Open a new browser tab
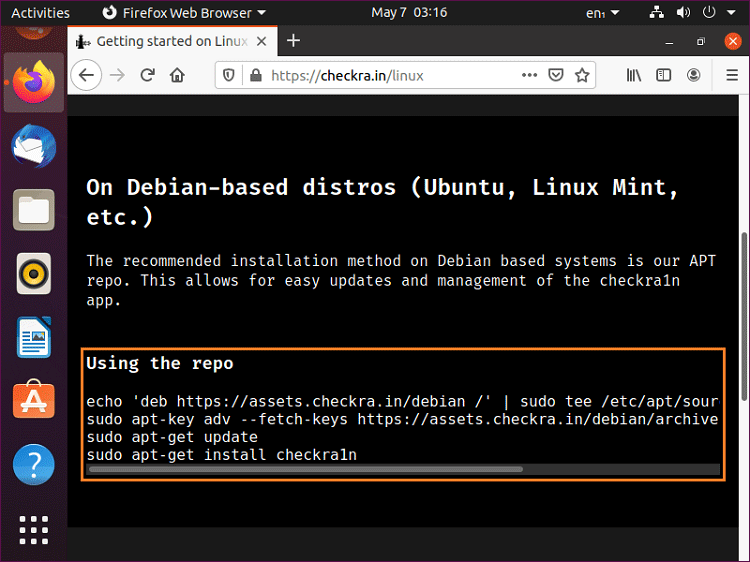The image size is (750, 562). 293,41
